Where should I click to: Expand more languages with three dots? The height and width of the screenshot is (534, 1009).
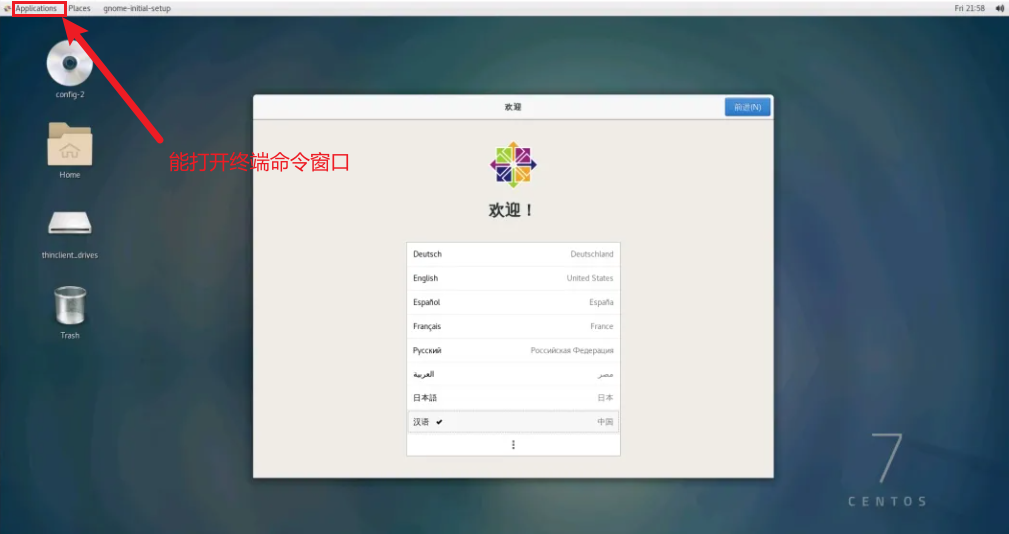[x=513, y=445]
